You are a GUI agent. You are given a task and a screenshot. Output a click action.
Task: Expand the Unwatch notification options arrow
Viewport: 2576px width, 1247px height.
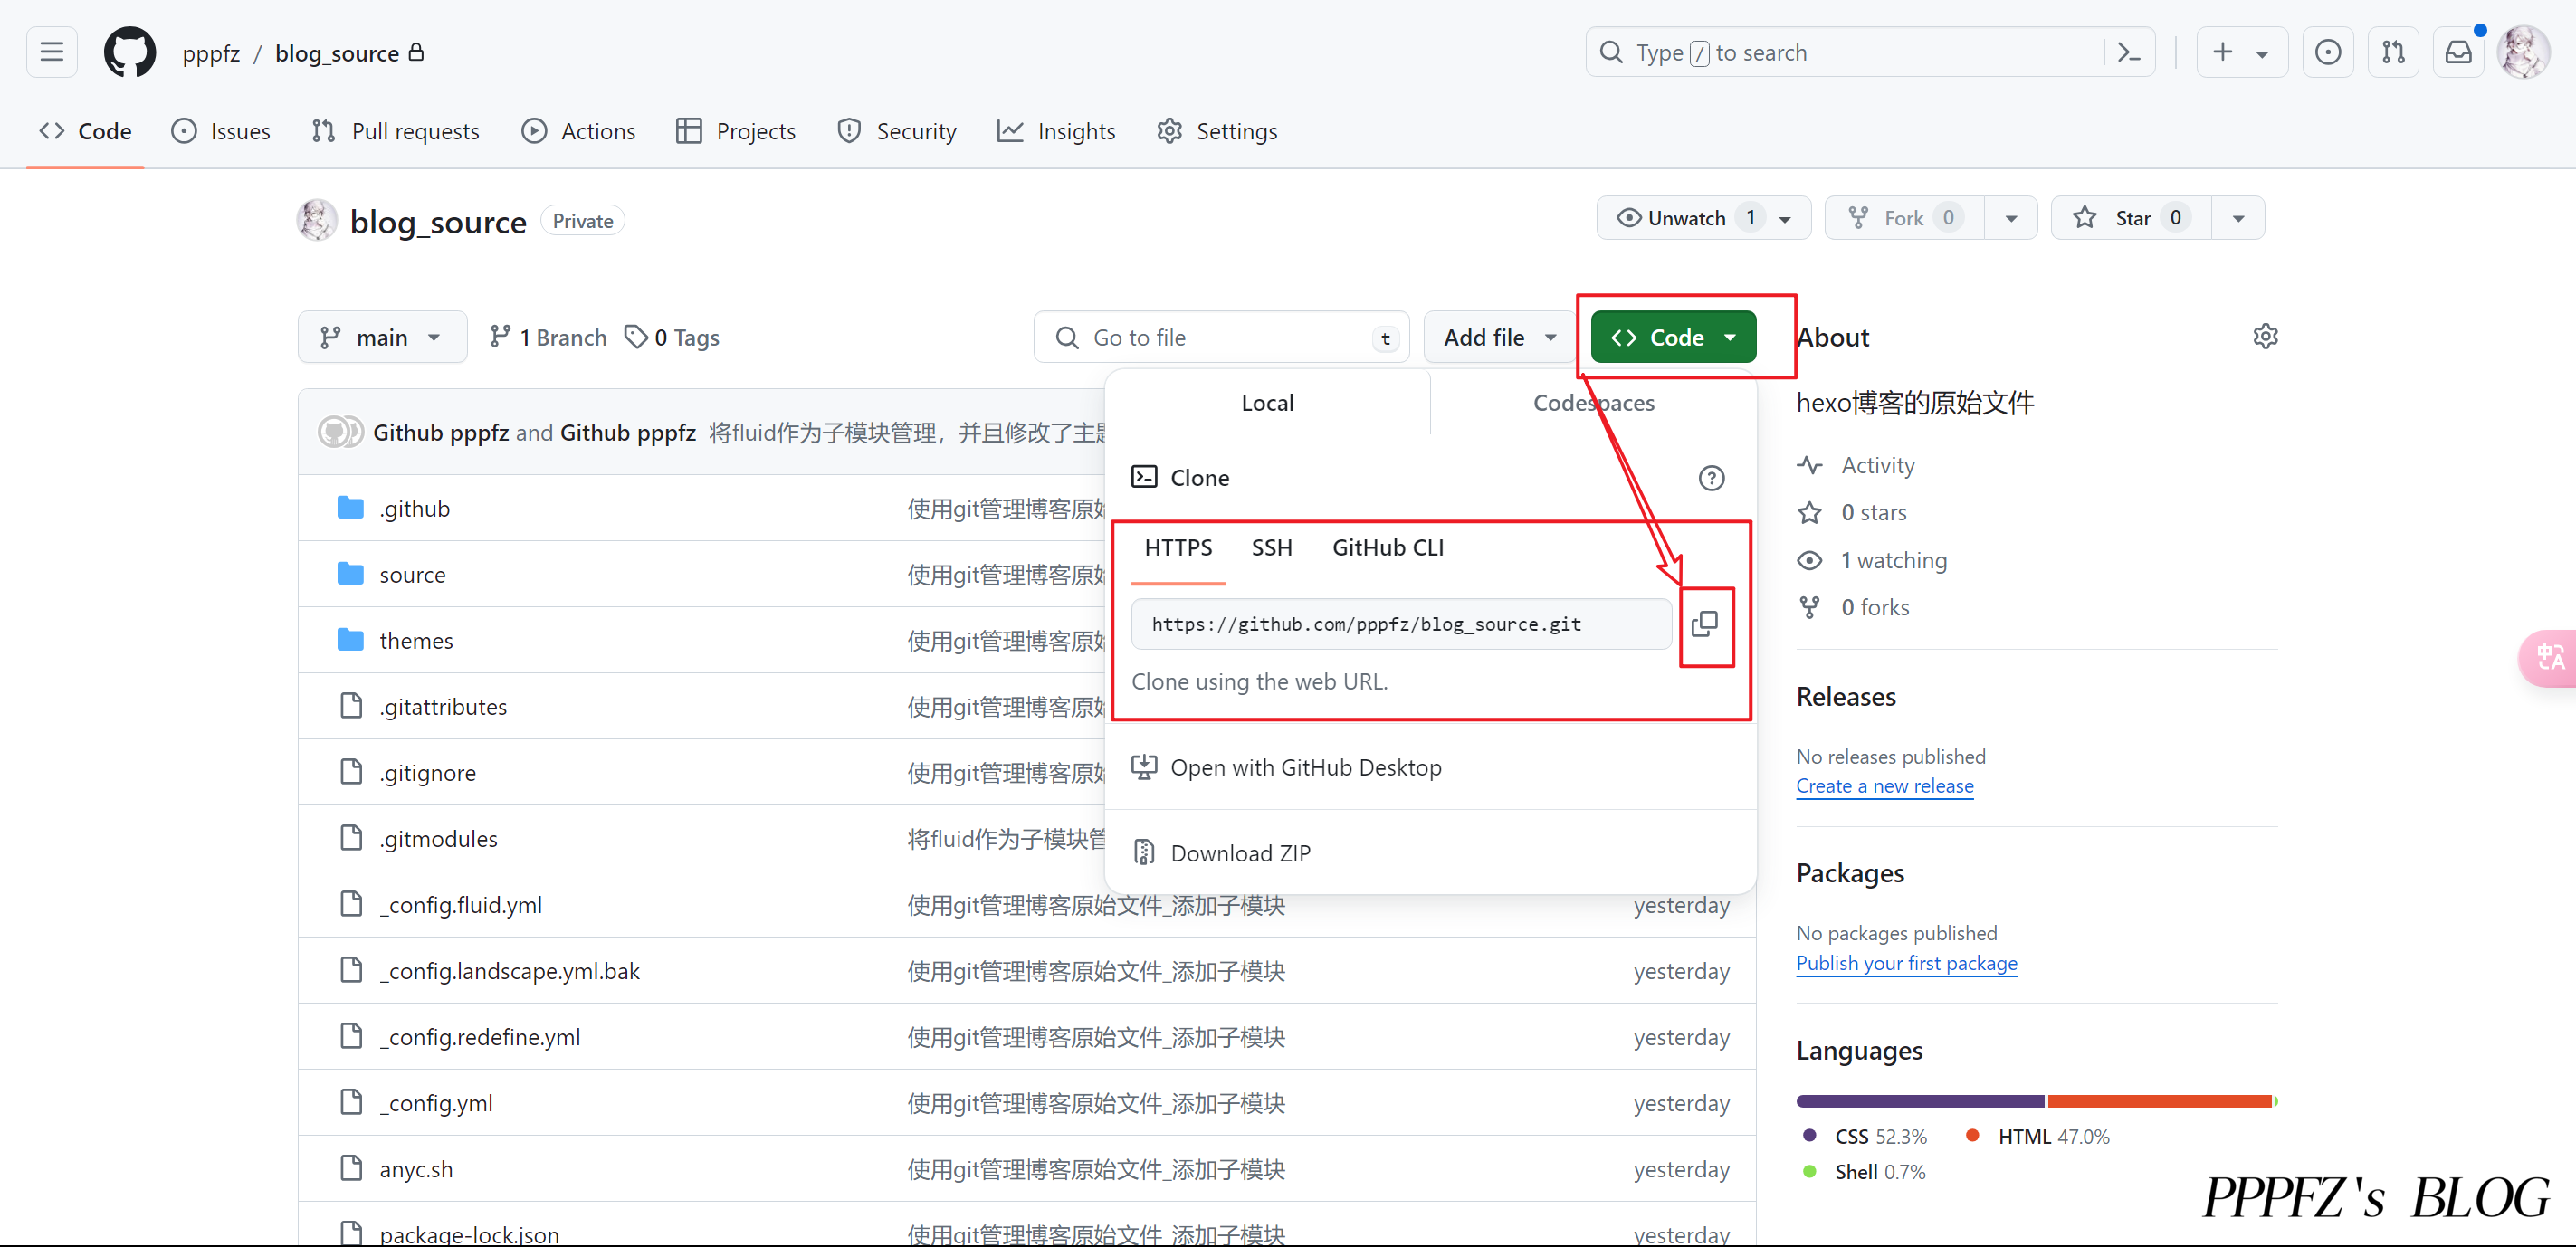(1786, 219)
